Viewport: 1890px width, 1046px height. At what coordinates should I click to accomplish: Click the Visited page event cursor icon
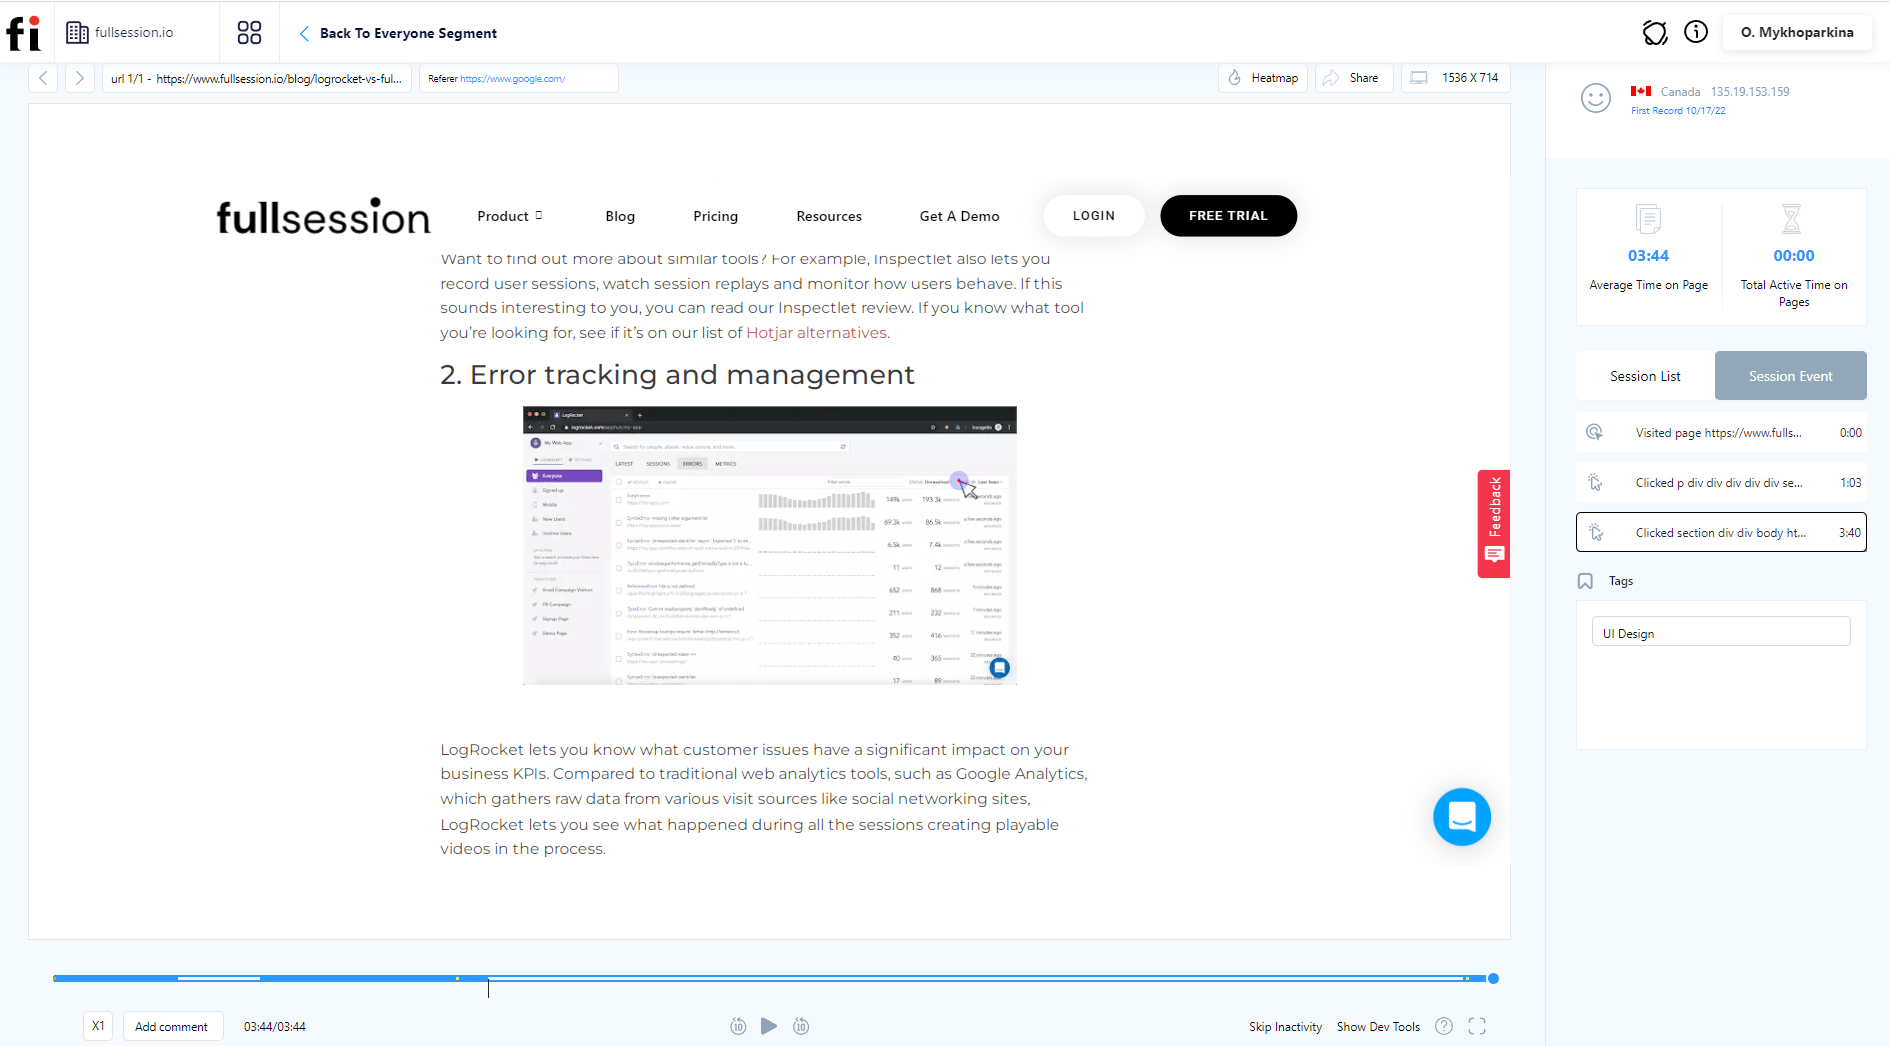[1595, 433]
